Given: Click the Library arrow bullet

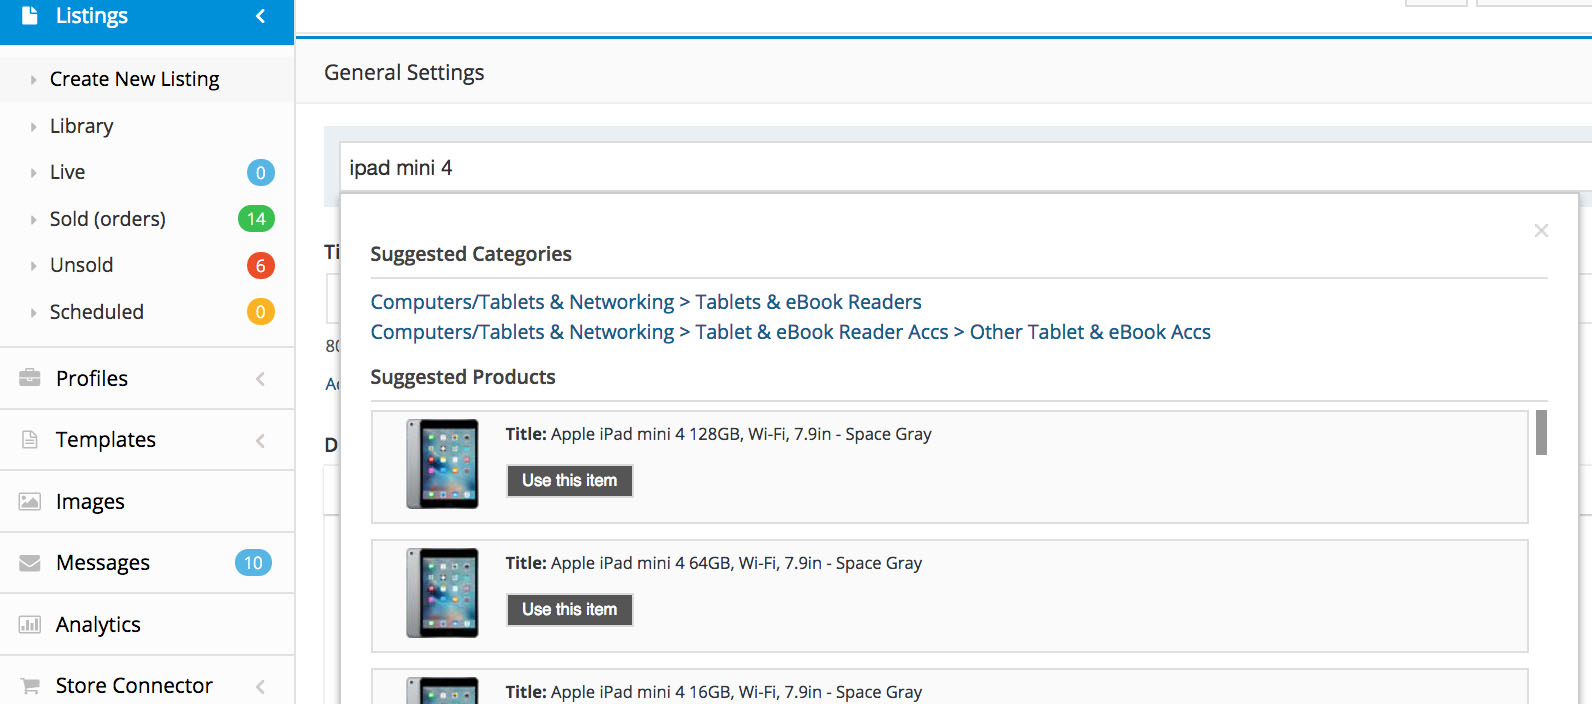Looking at the screenshot, I should [x=33, y=127].
